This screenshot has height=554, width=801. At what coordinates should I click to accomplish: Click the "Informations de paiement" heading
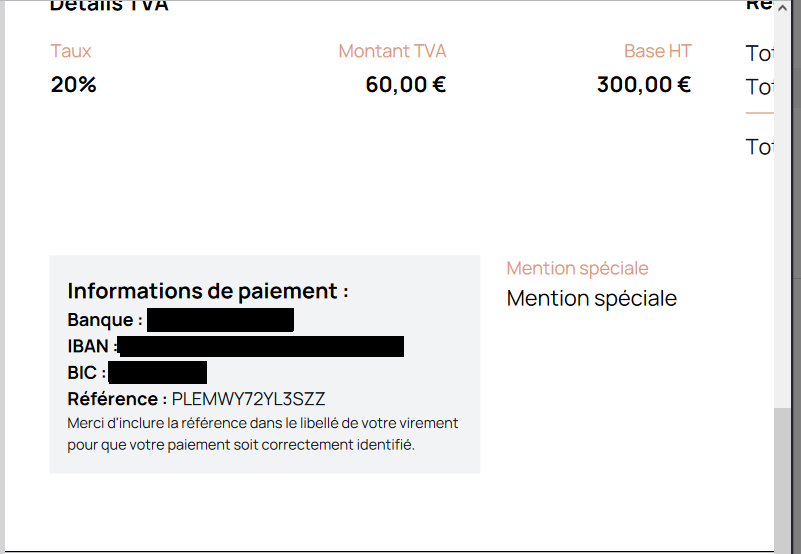tap(207, 291)
